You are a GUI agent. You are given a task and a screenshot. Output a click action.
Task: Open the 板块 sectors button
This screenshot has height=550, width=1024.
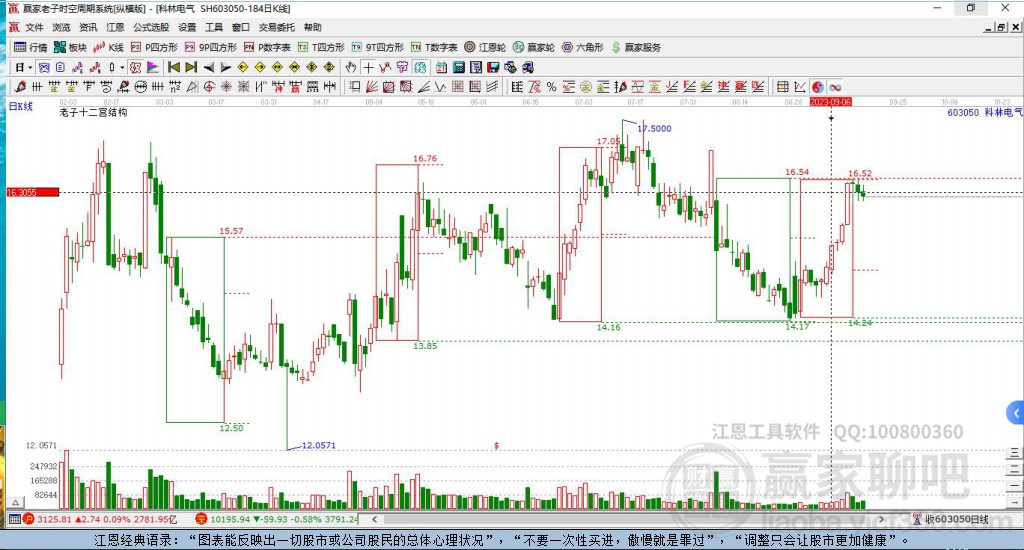point(71,47)
